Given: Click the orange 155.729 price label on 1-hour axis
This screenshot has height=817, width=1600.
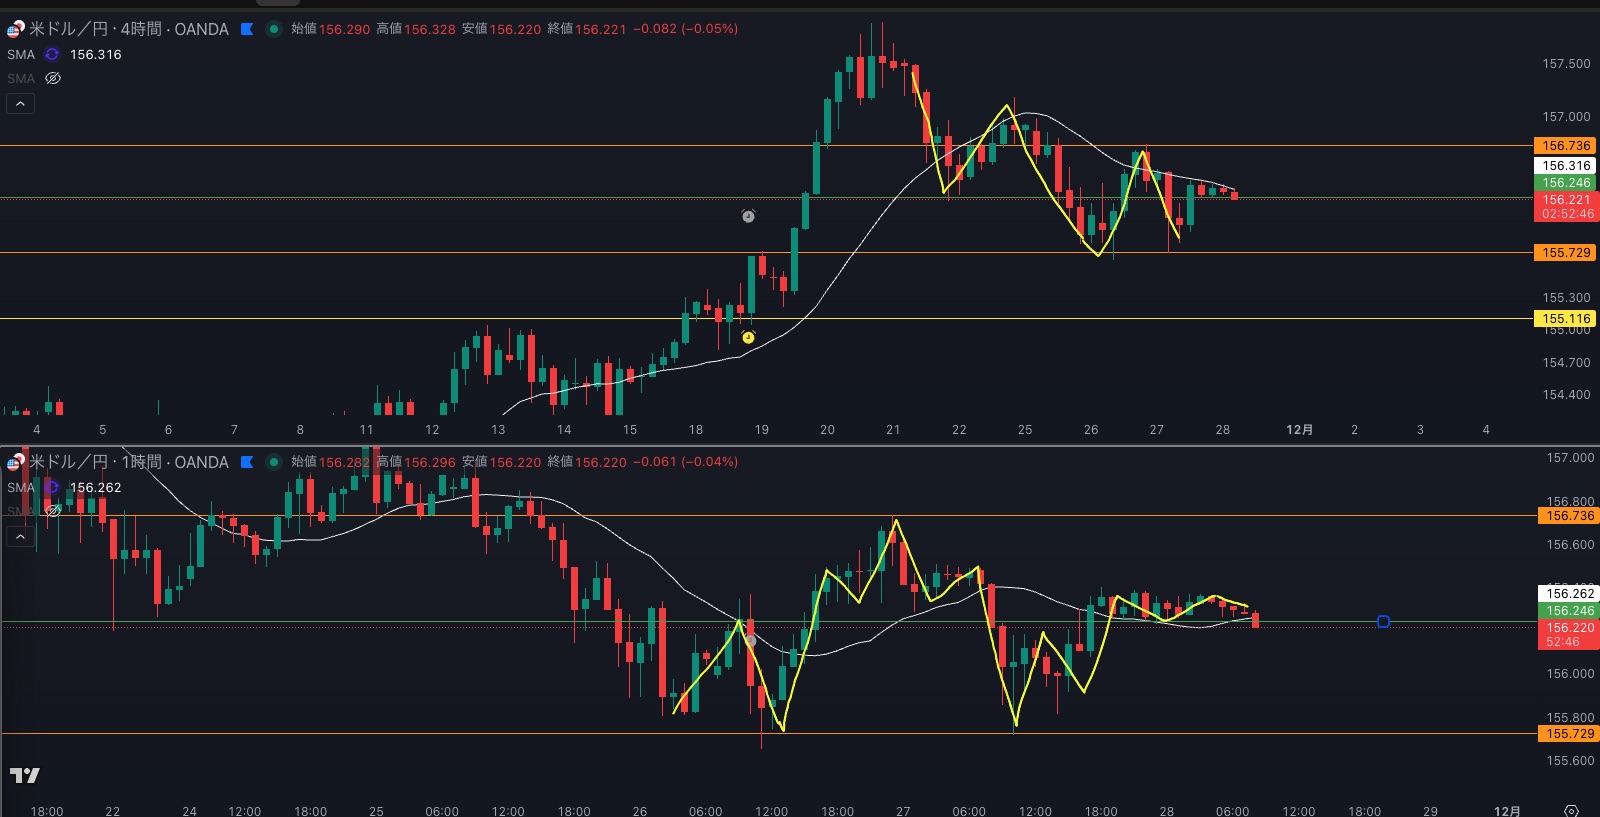Looking at the screenshot, I should tap(1569, 734).
